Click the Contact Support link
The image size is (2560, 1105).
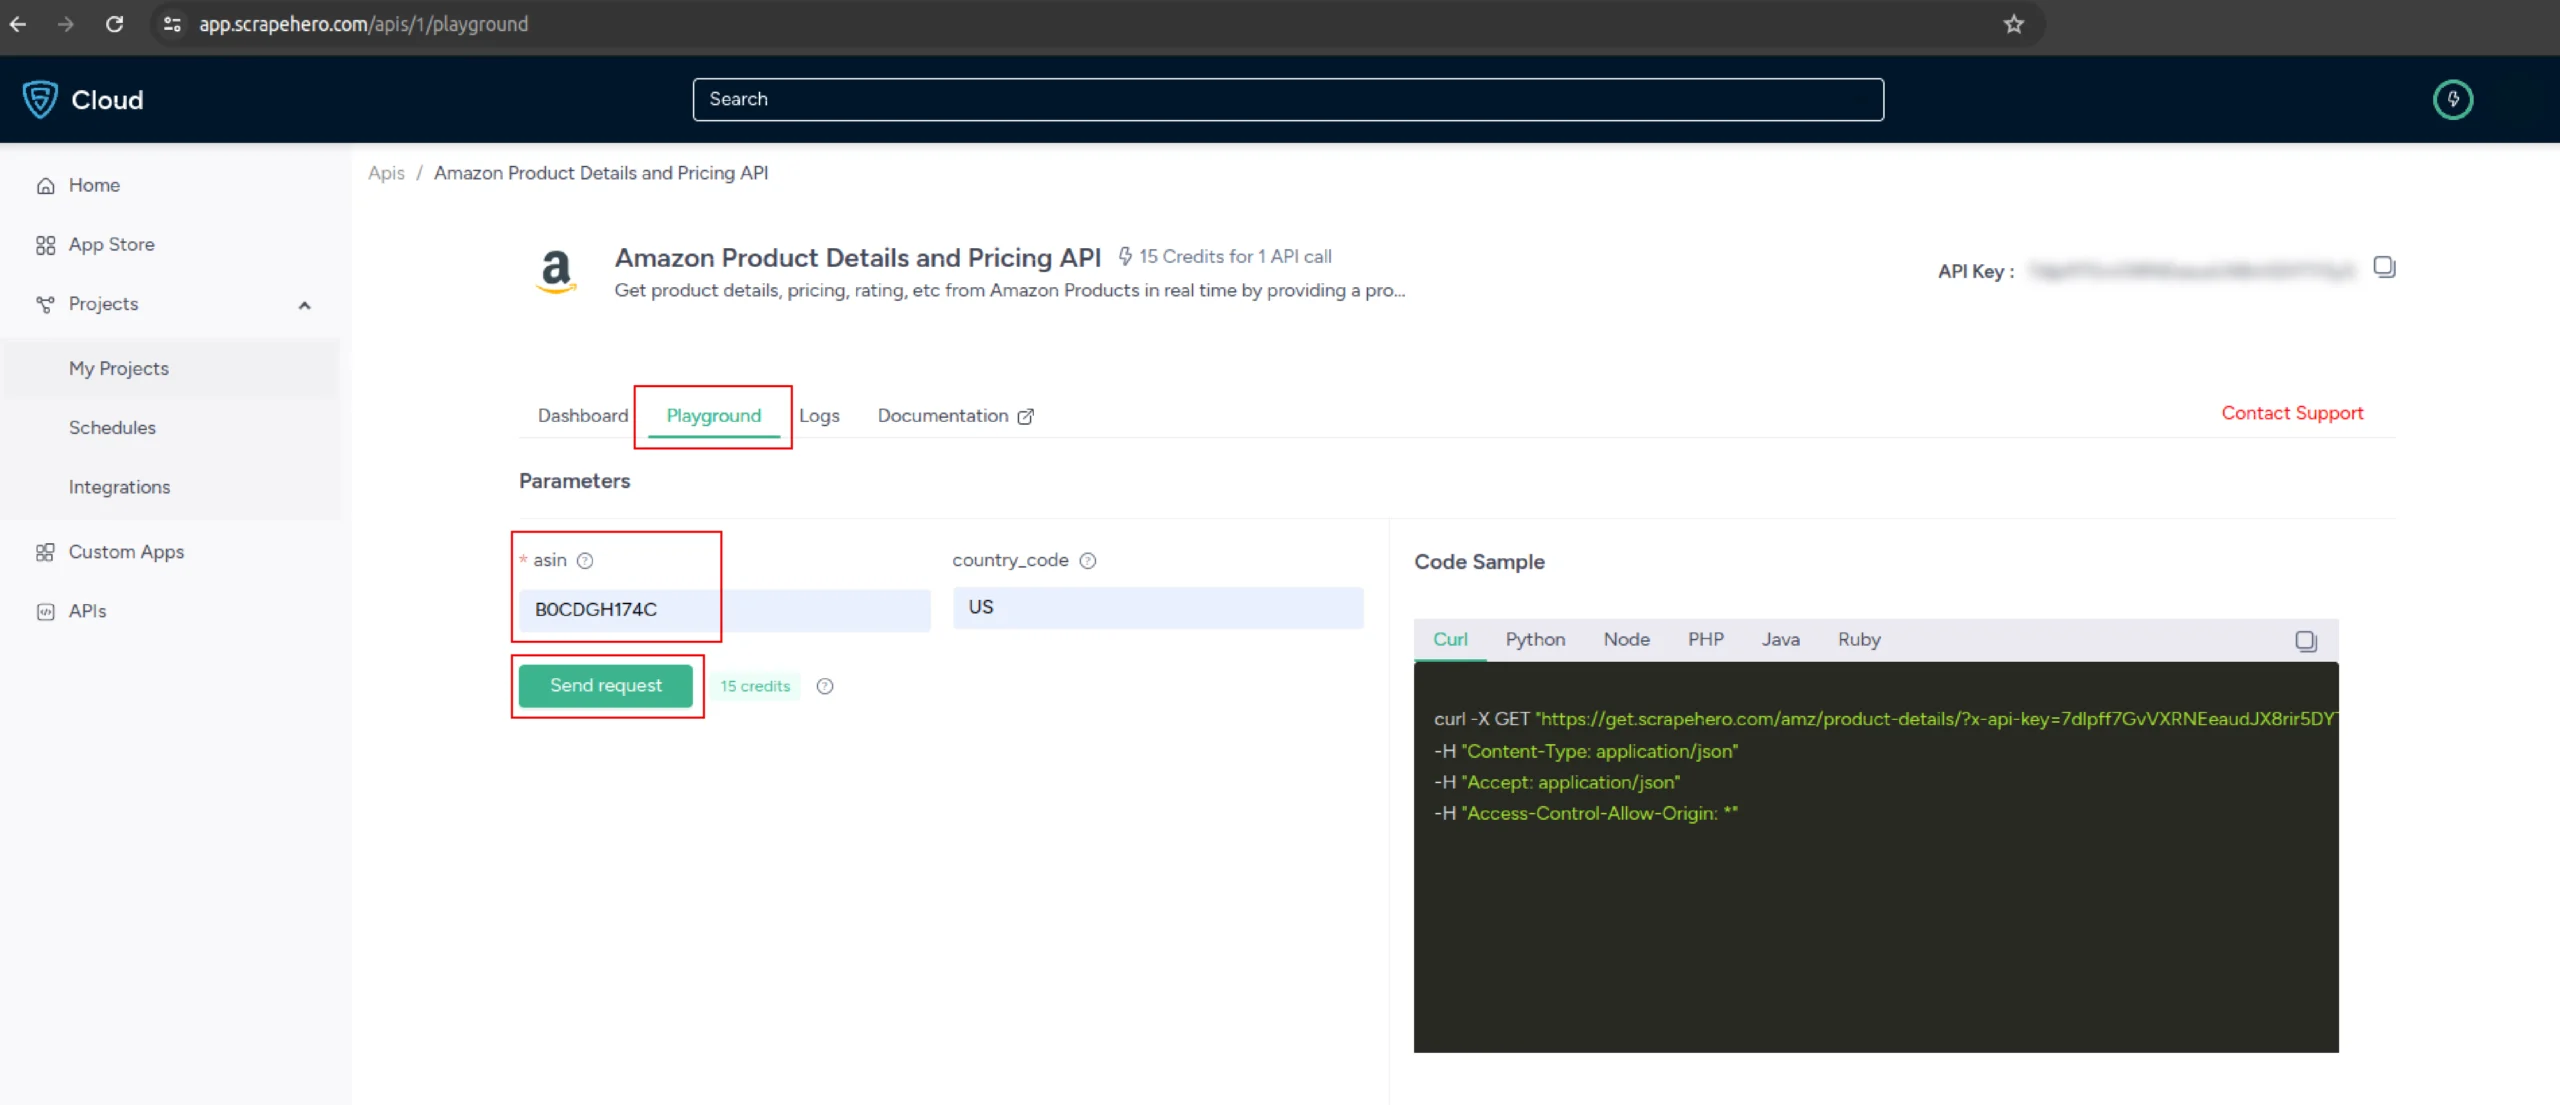pos(2292,413)
